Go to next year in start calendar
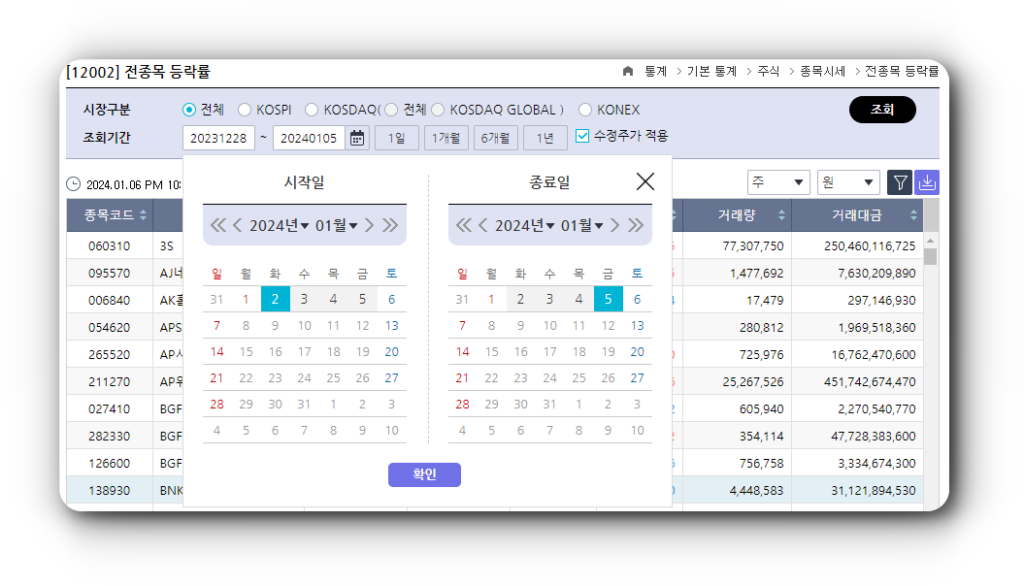The image size is (1024, 586). [390, 225]
